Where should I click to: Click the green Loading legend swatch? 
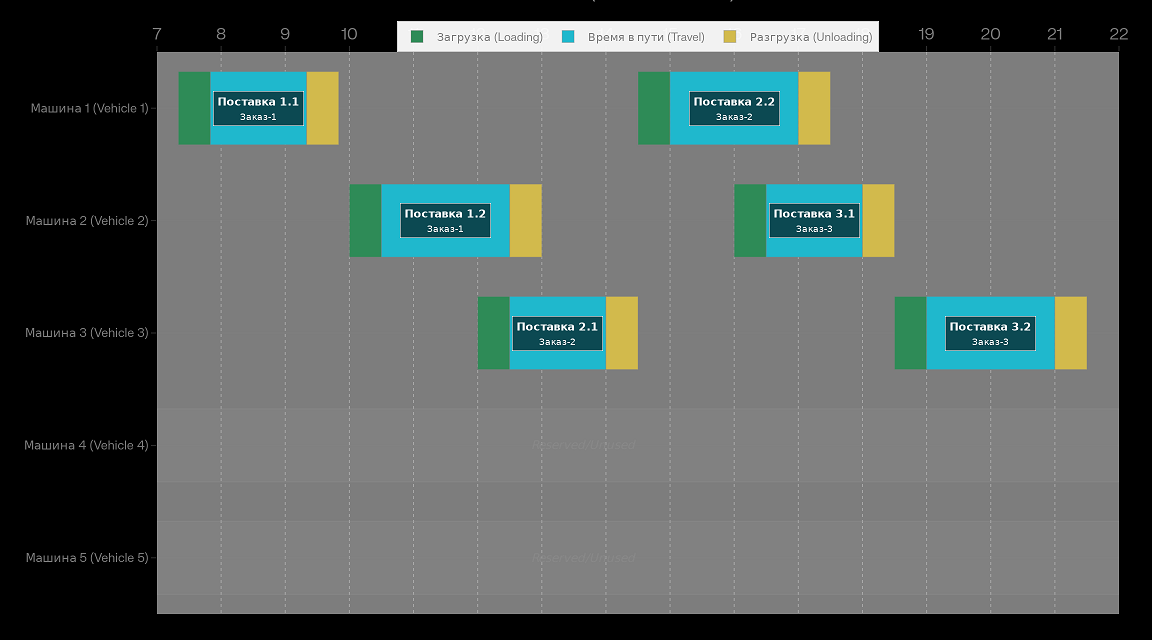pyautogui.click(x=417, y=37)
